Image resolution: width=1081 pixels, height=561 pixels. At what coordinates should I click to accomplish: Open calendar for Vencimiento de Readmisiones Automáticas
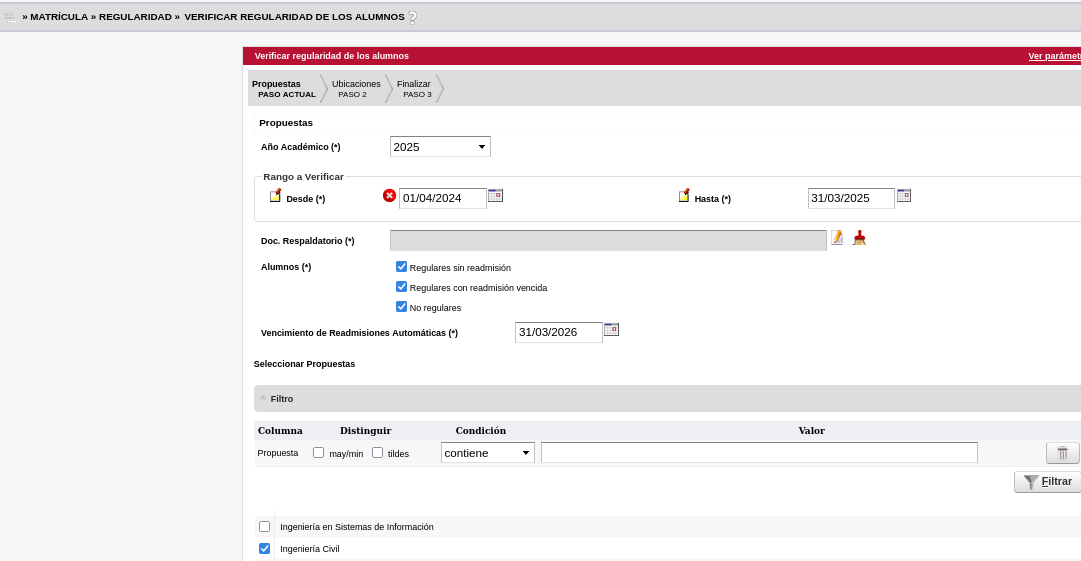click(612, 329)
